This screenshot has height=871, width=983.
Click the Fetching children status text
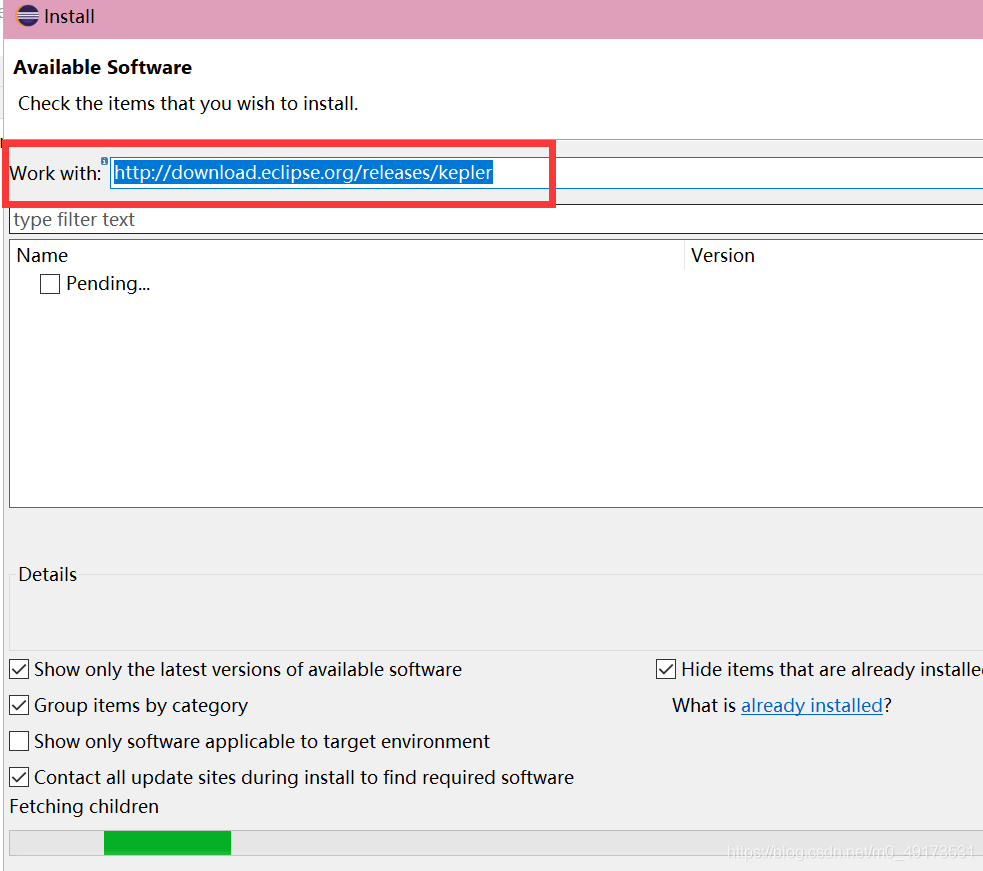(x=84, y=806)
